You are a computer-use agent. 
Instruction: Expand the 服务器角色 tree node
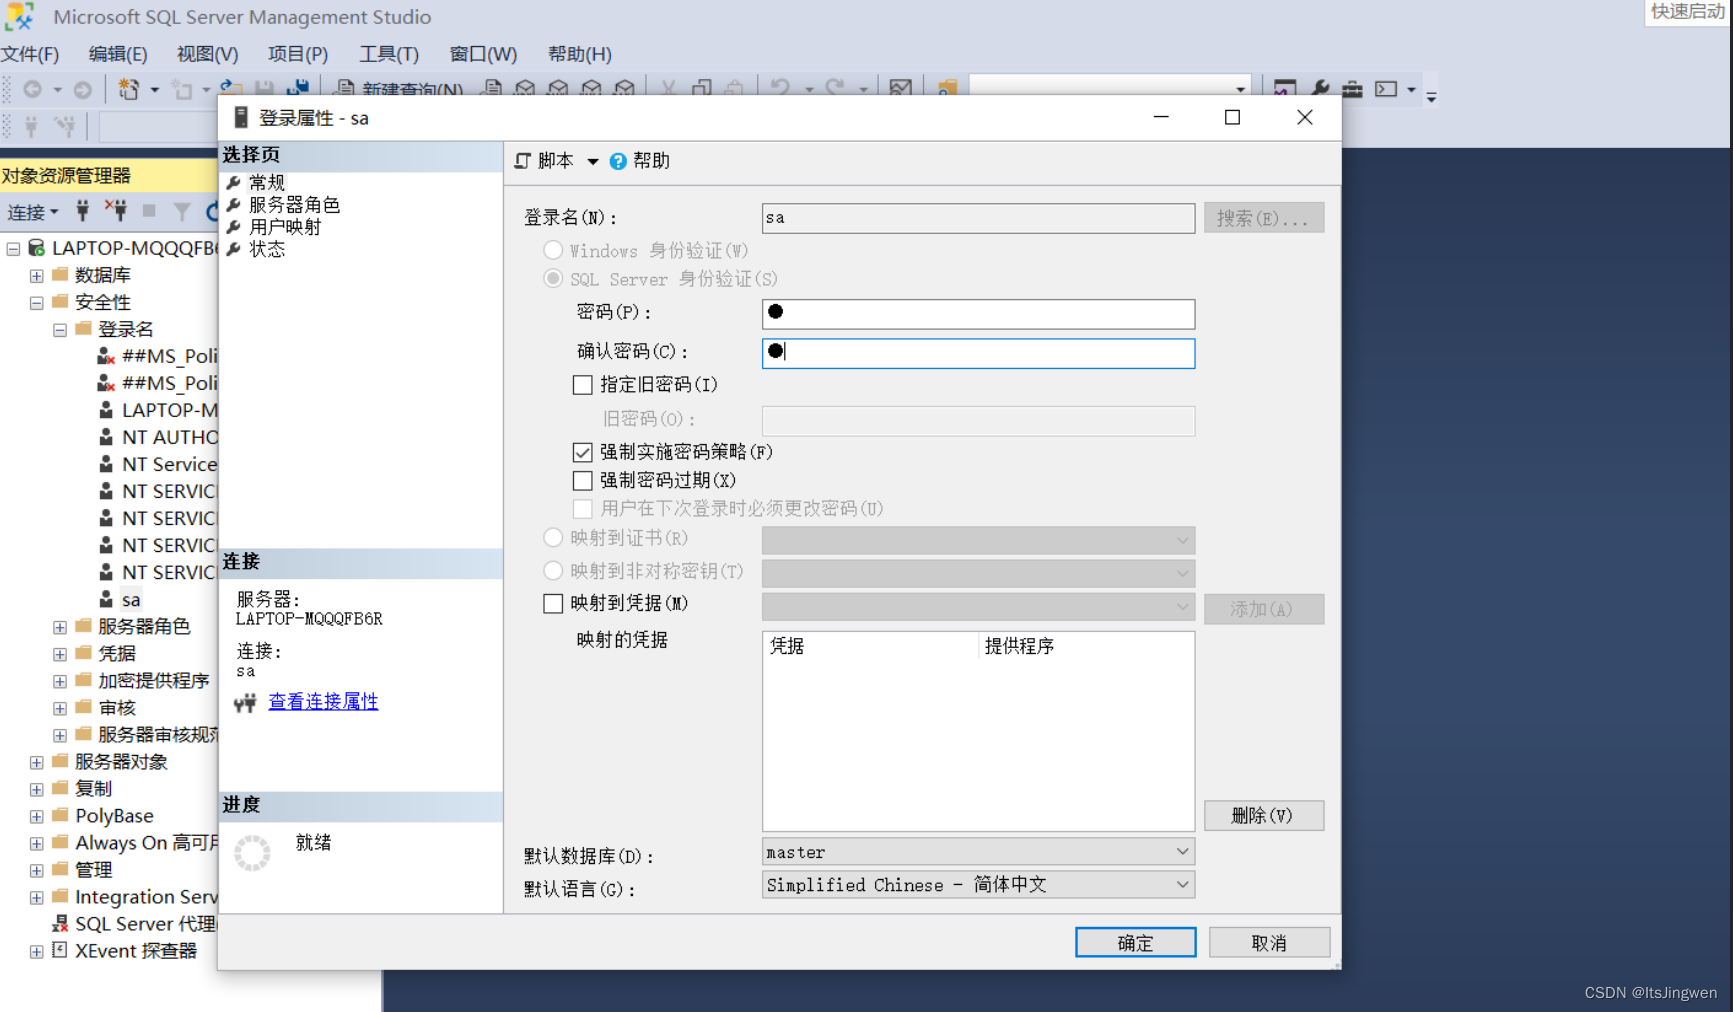(60, 627)
